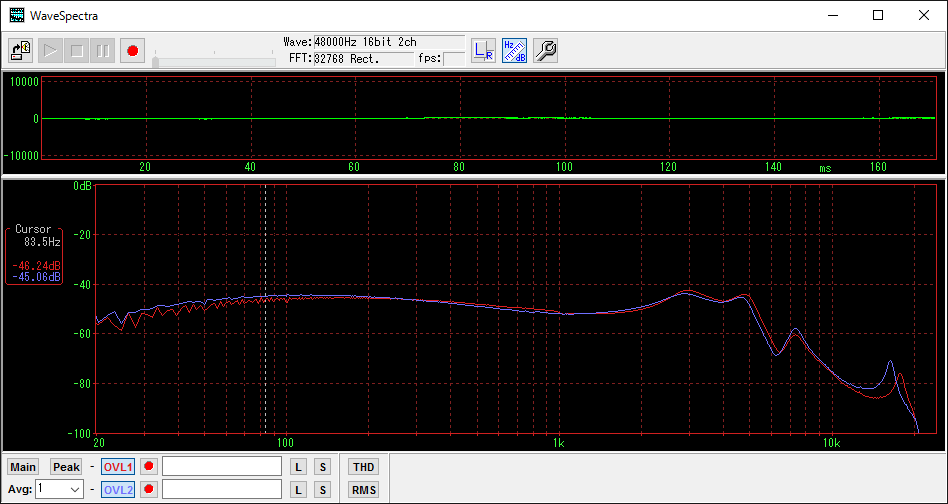948x504 pixels.
Task: Open settings with the wrench icon
Action: pyautogui.click(x=545, y=51)
